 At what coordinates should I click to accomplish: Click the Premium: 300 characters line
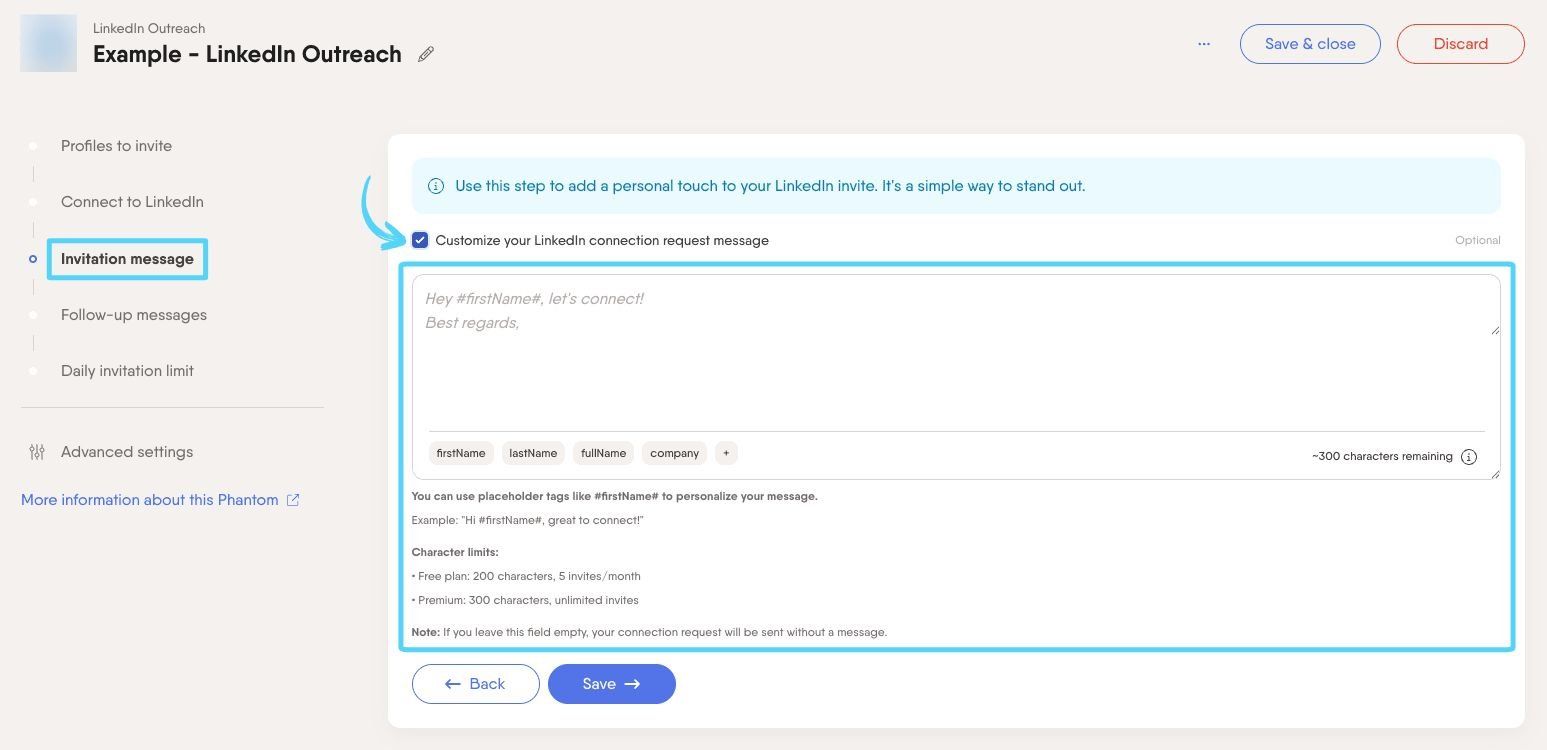click(x=525, y=600)
